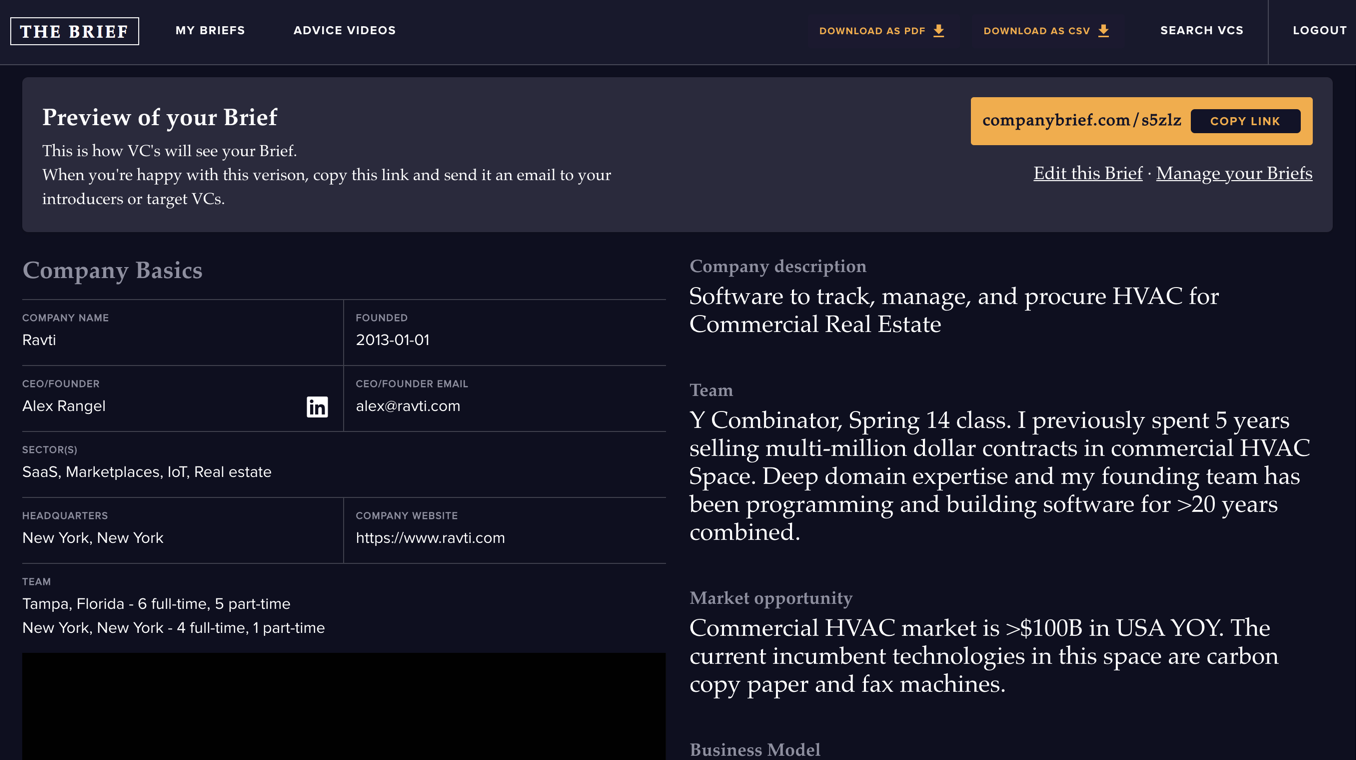
Task: Click the Team heading in right column
Action: pos(711,390)
